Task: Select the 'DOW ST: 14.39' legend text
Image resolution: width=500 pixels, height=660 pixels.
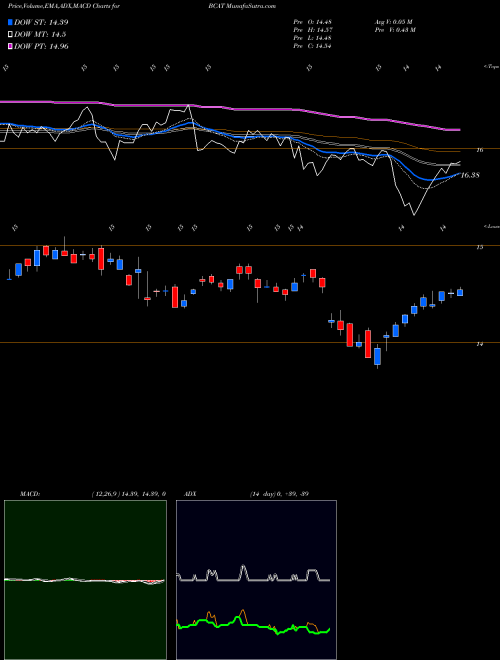Action: [x=41, y=22]
